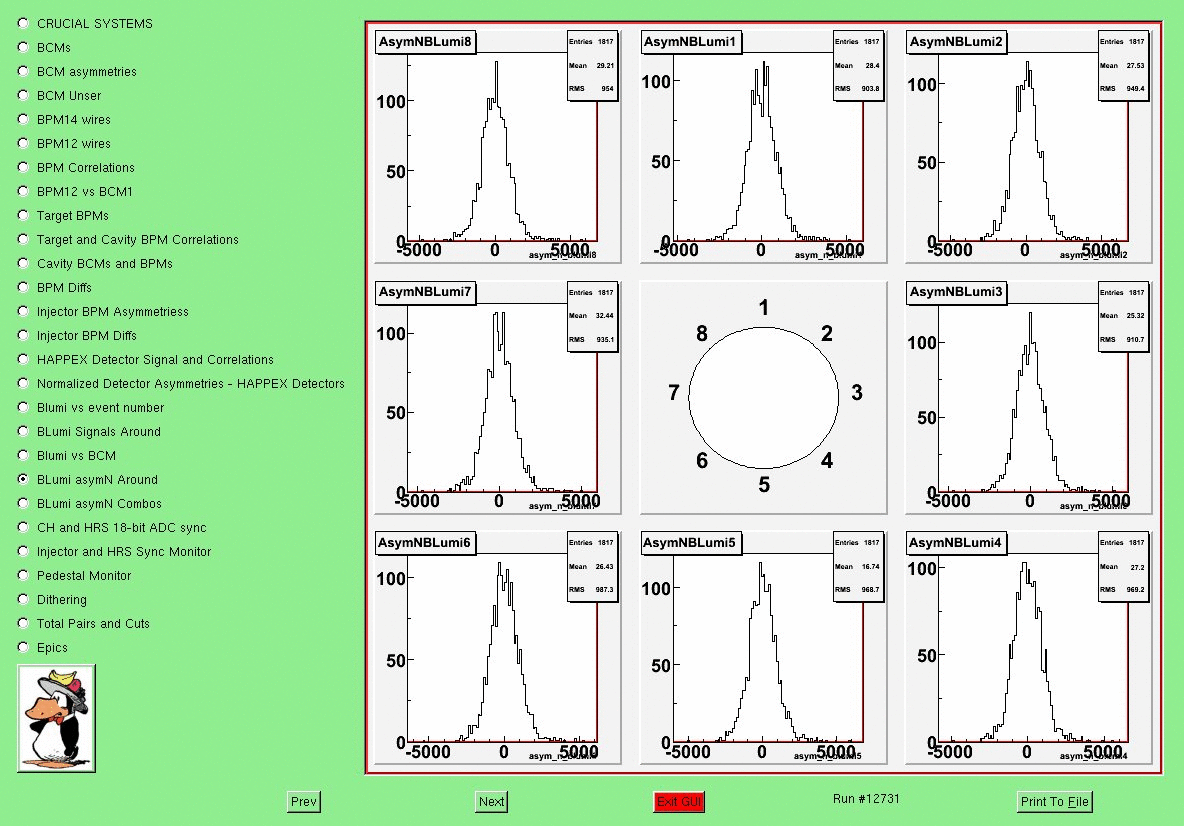The width and height of the screenshot is (1184, 826).
Task: Choose Total Pairs and Cuts
Action: (23, 624)
